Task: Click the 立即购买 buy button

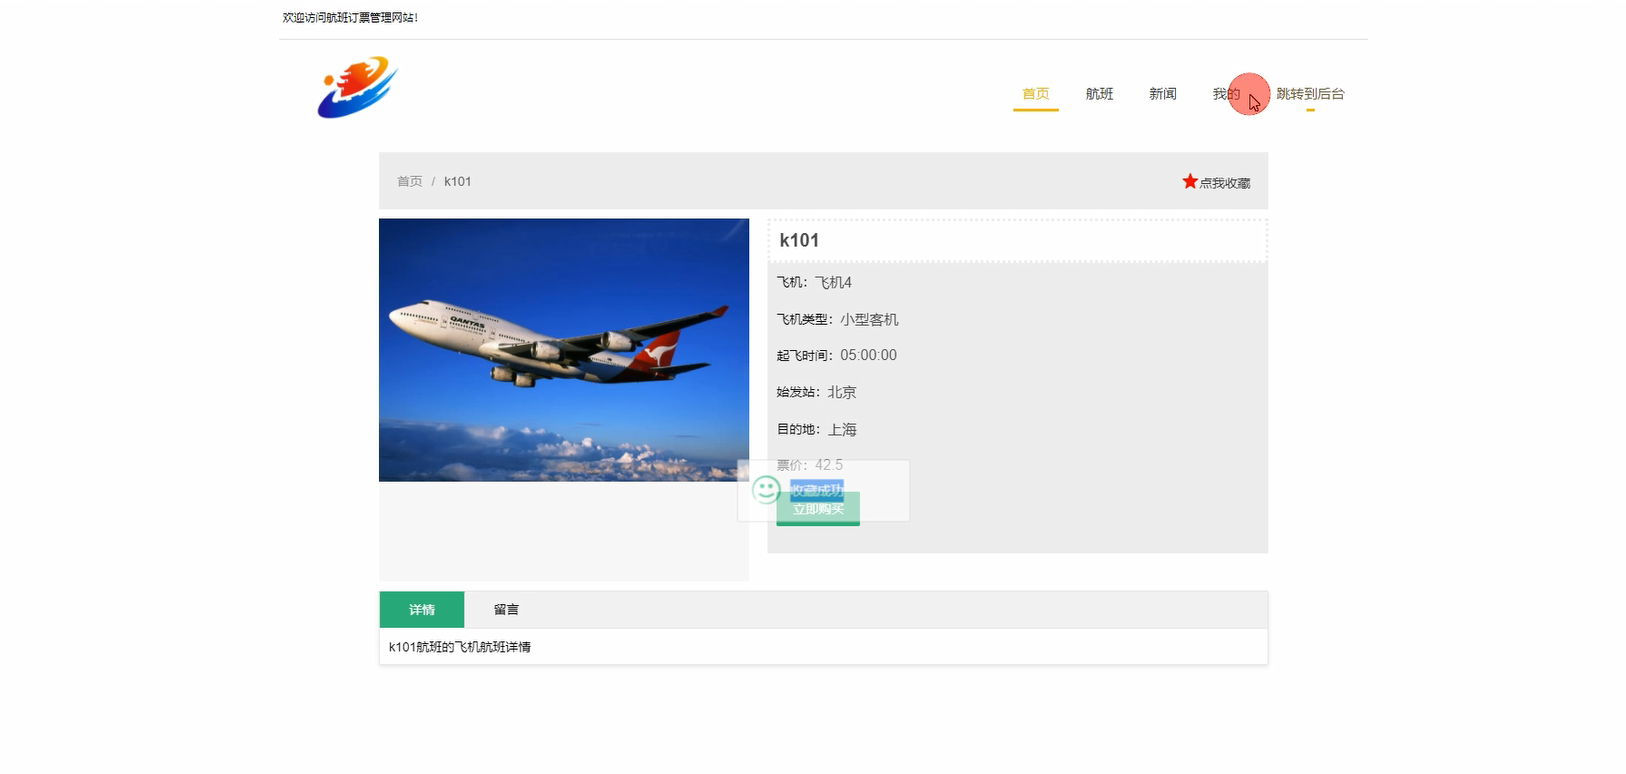Action: pyautogui.click(x=818, y=509)
